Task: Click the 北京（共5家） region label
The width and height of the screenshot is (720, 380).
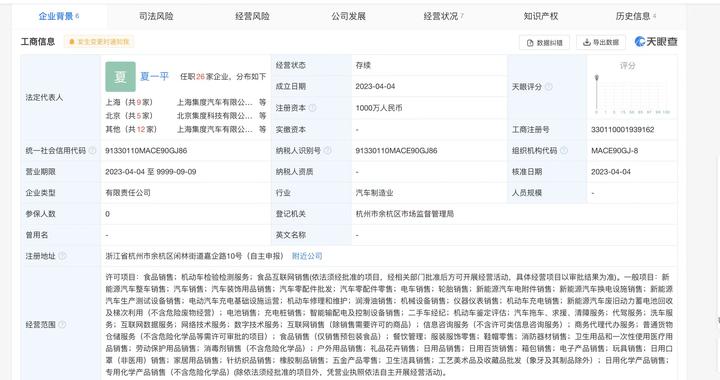Action: pos(129,116)
